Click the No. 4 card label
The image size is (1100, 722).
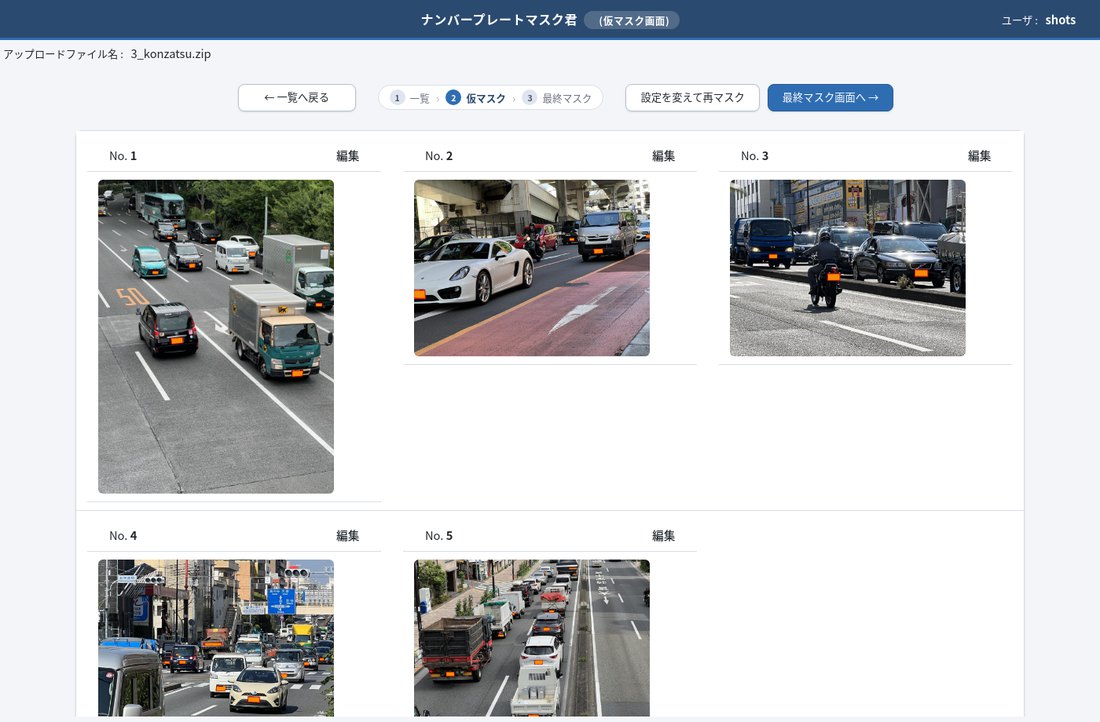pos(123,535)
